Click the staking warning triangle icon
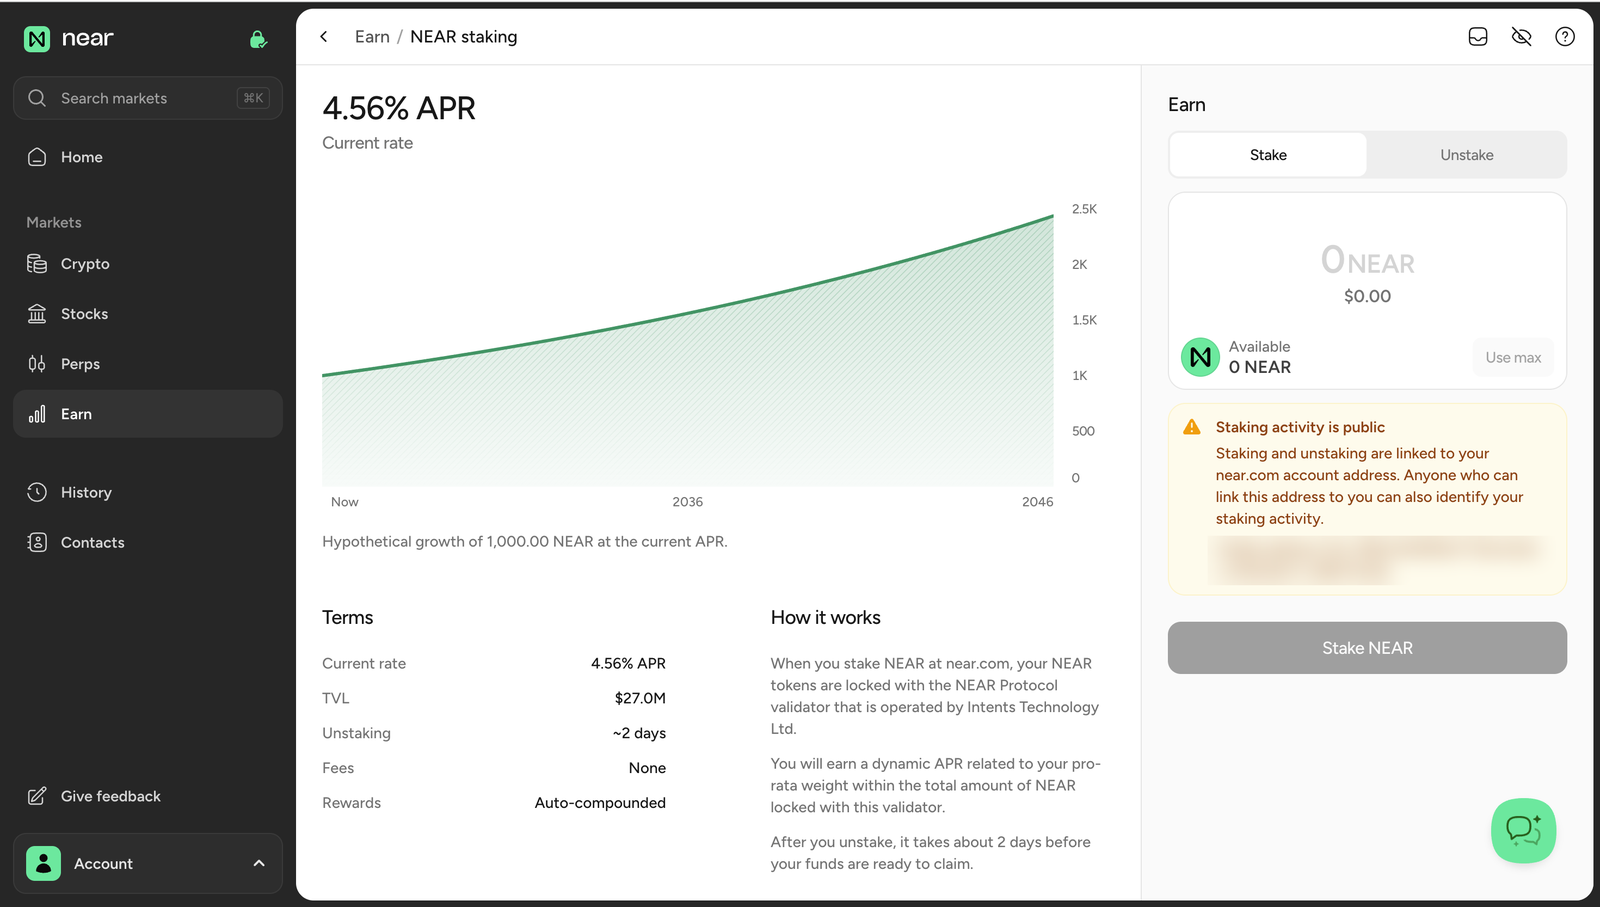This screenshot has height=907, width=1600. pyautogui.click(x=1192, y=427)
